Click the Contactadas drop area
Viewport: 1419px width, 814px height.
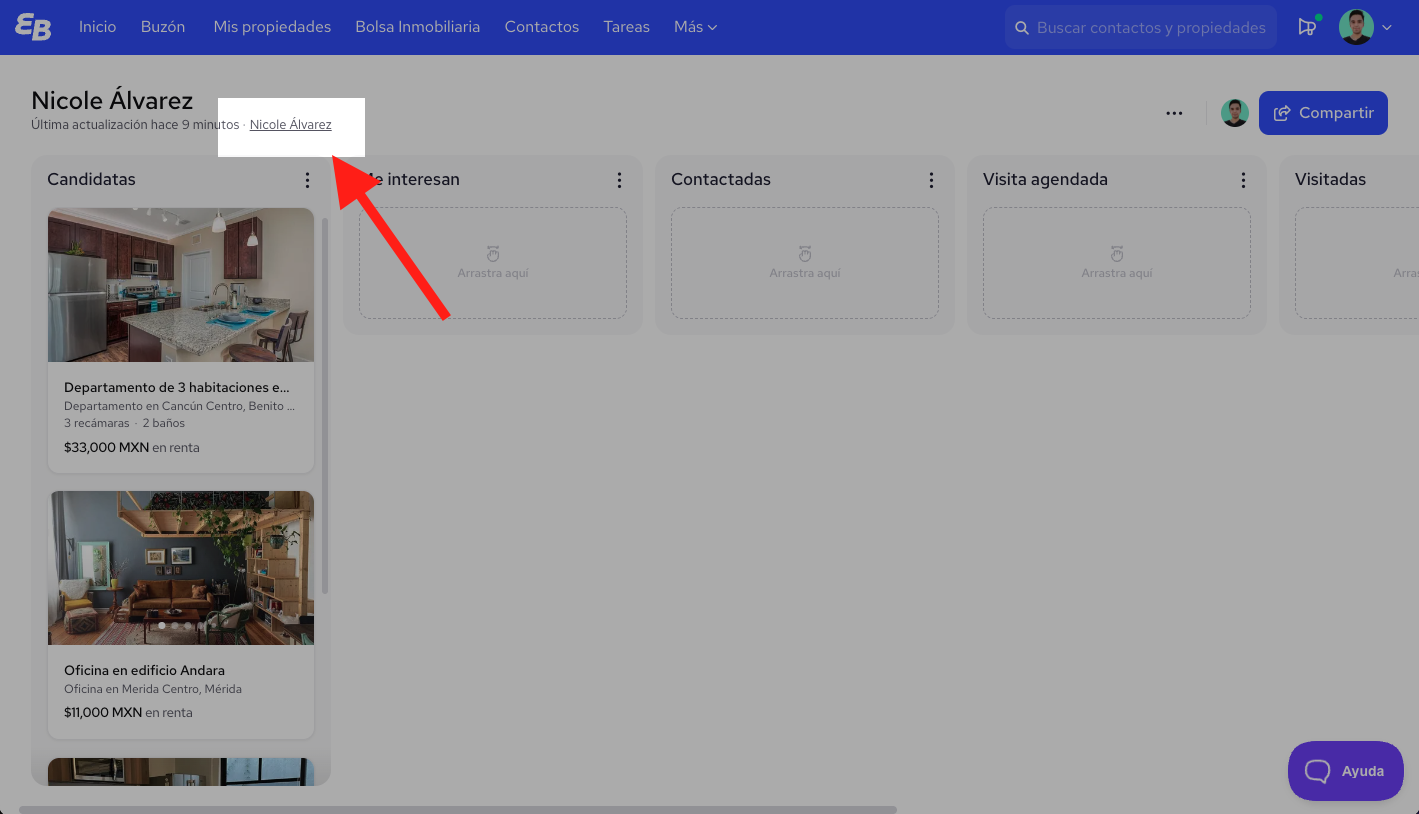(805, 263)
